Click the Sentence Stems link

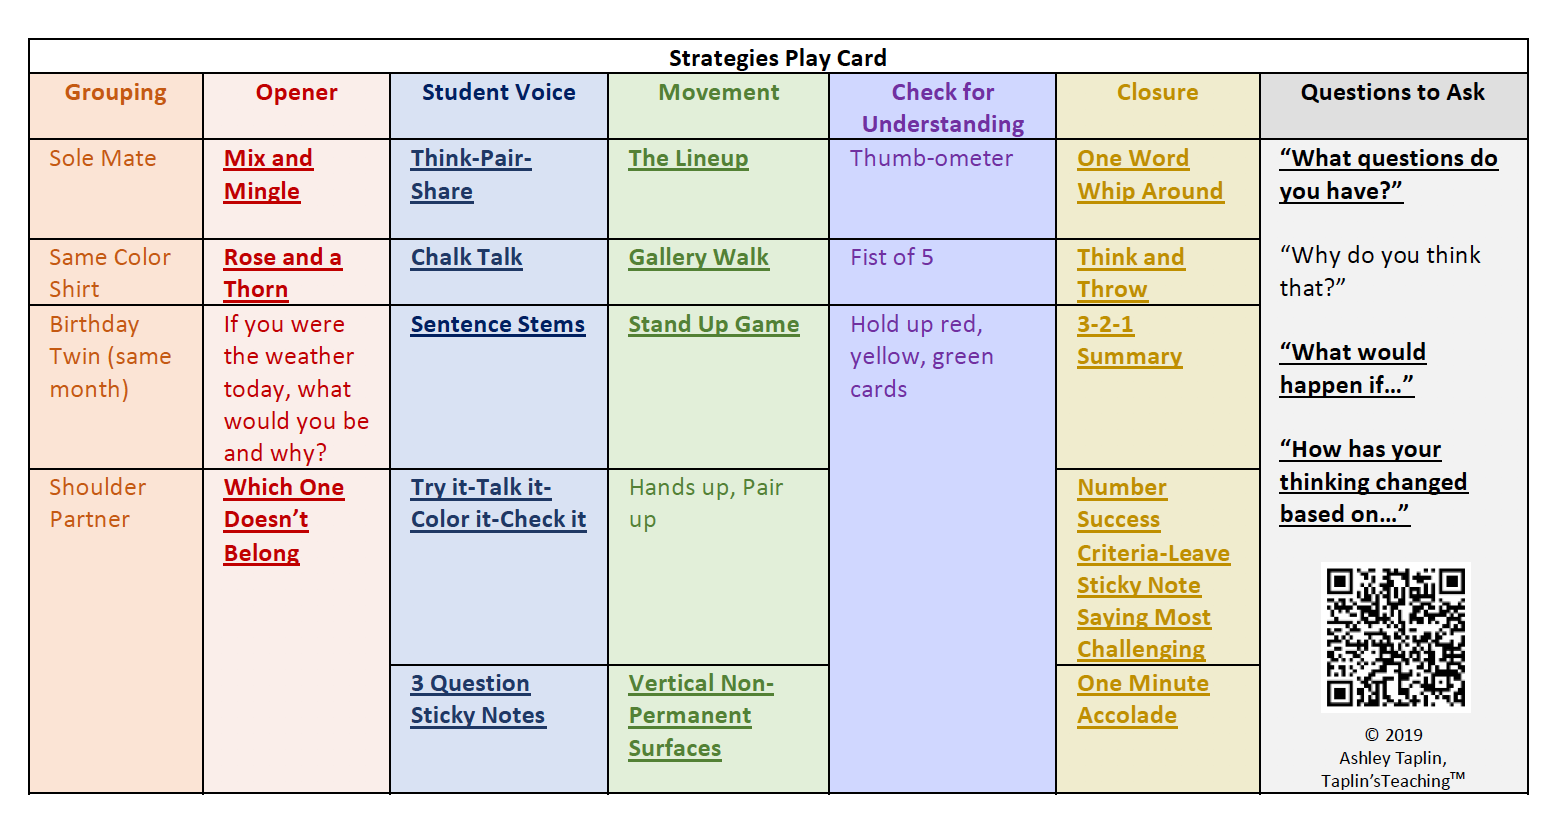[497, 325]
